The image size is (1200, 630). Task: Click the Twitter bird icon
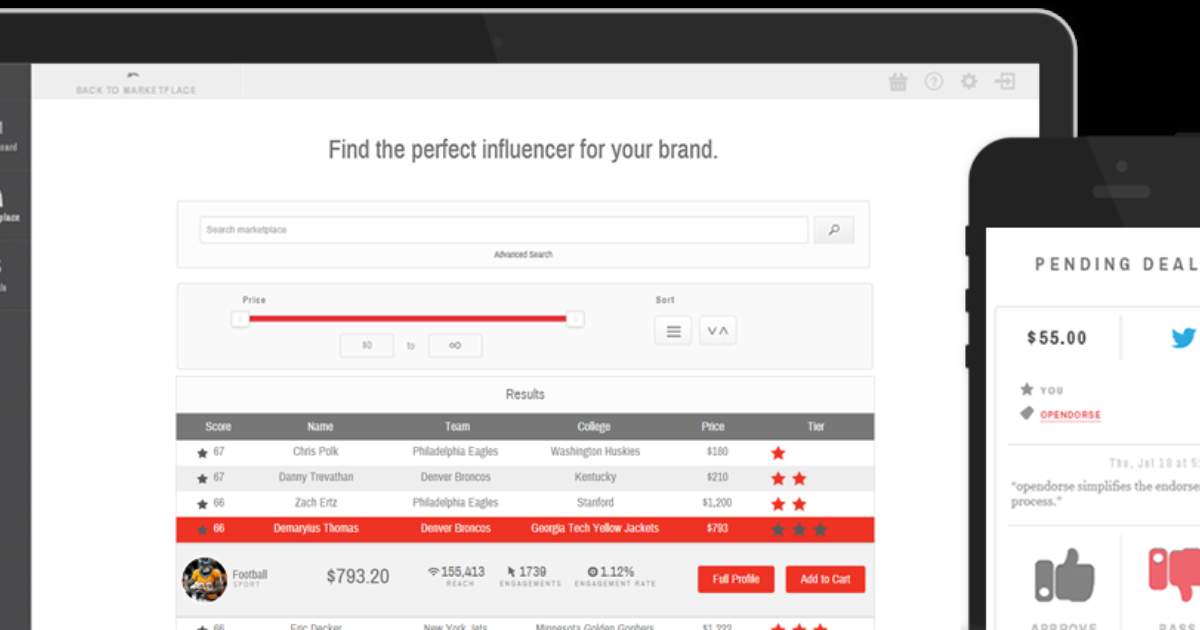[x=1183, y=338]
